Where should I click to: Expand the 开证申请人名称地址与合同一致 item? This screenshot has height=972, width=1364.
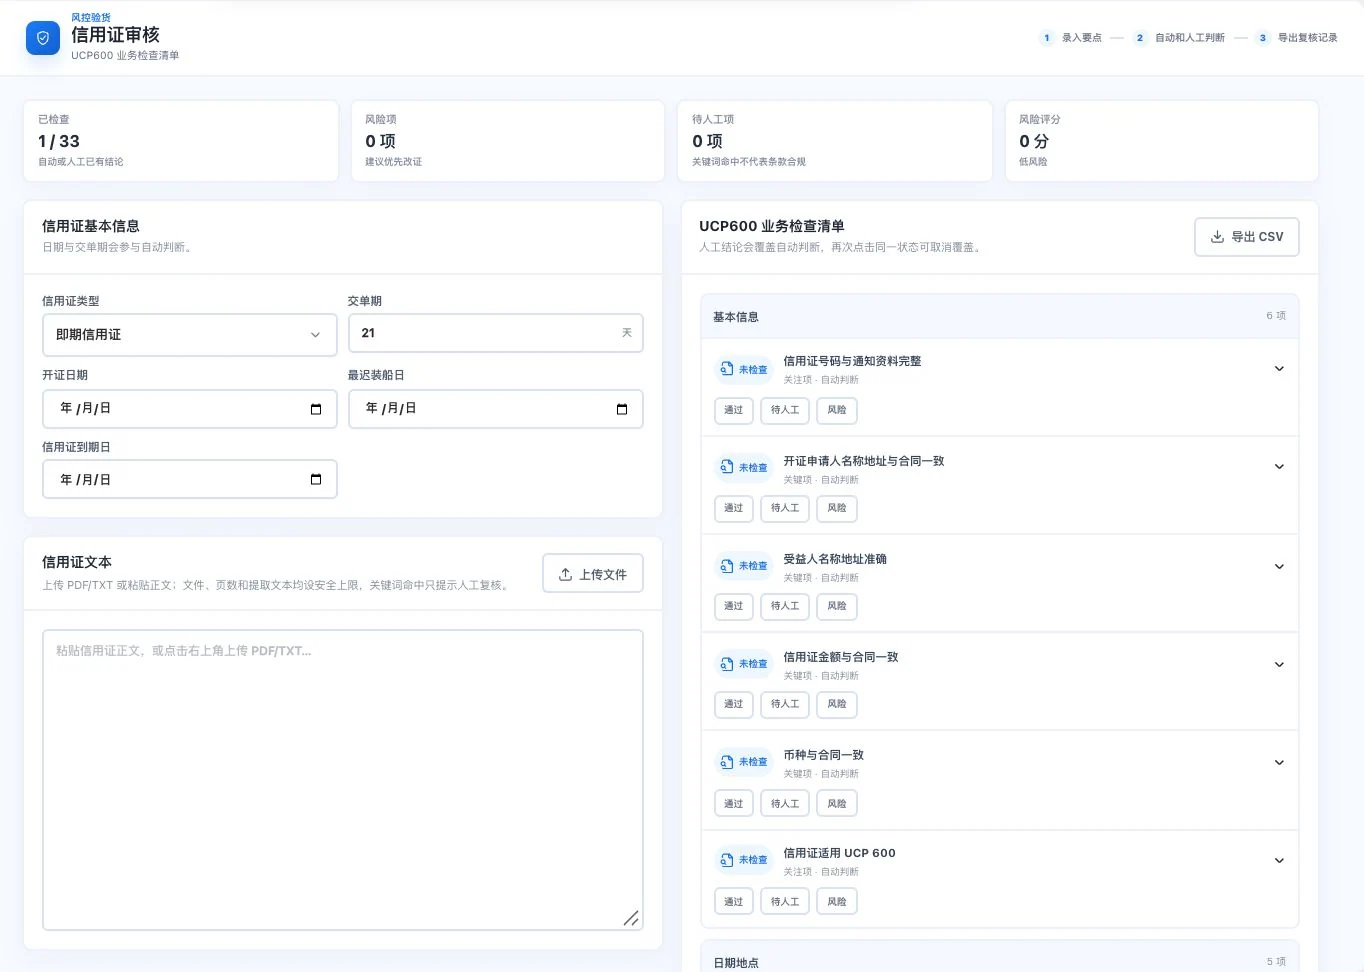[x=1279, y=467]
